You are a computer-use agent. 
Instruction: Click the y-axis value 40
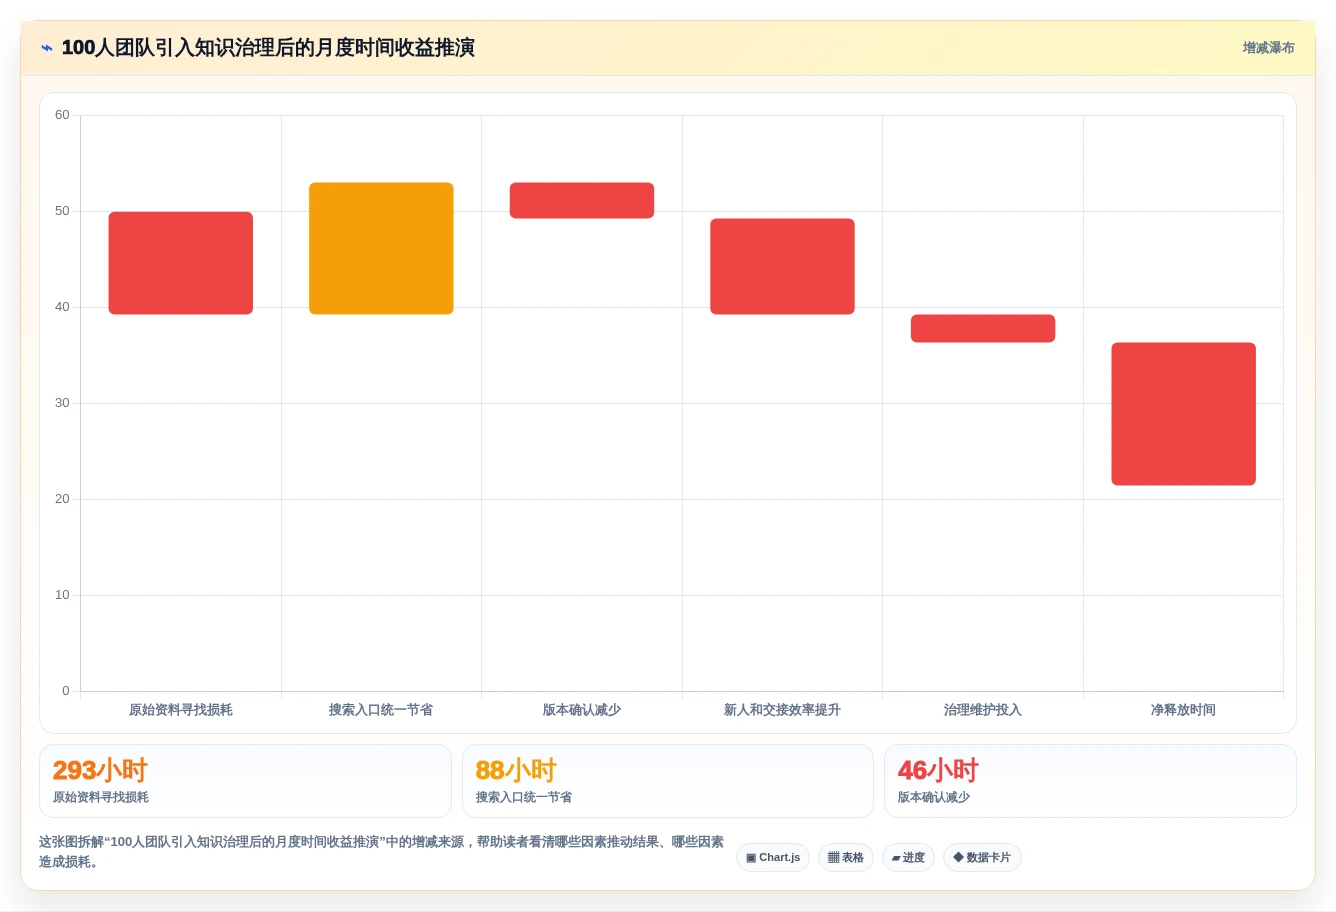coord(62,307)
